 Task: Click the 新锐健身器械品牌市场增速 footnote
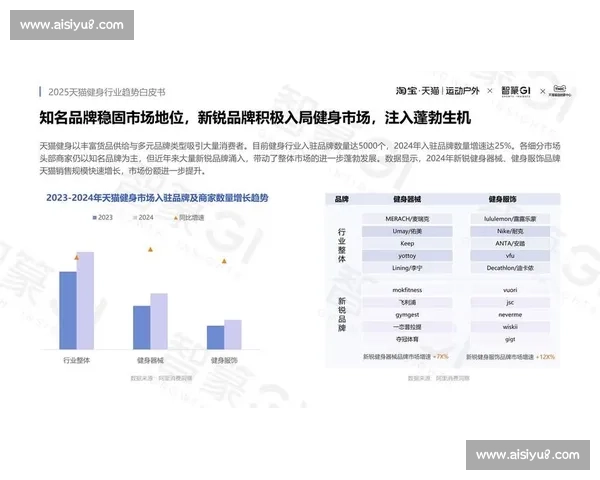point(406,356)
